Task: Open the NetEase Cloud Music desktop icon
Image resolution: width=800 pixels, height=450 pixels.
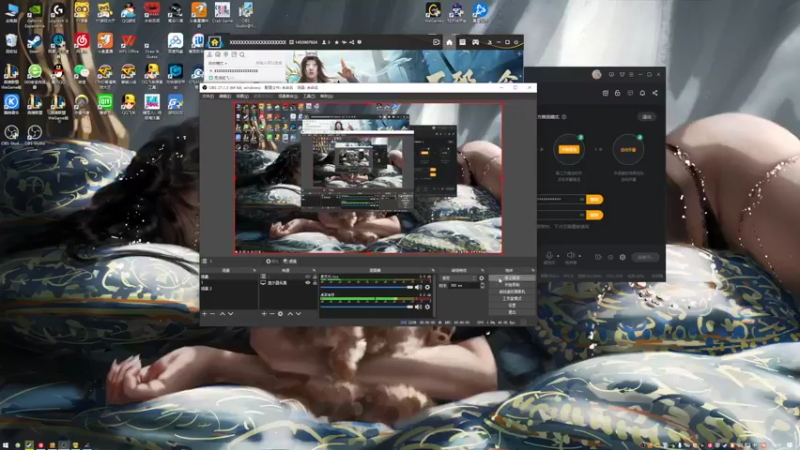Action: (x=81, y=42)
